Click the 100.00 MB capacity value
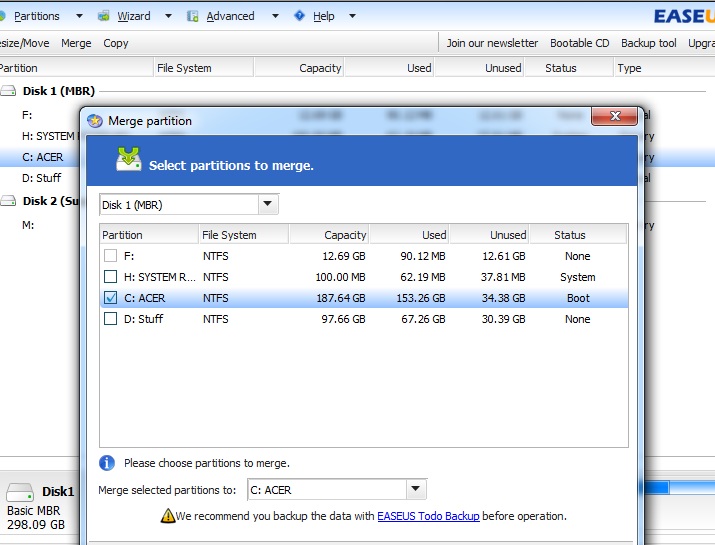Viewport: 715px width, 545px height. [341, 277]
